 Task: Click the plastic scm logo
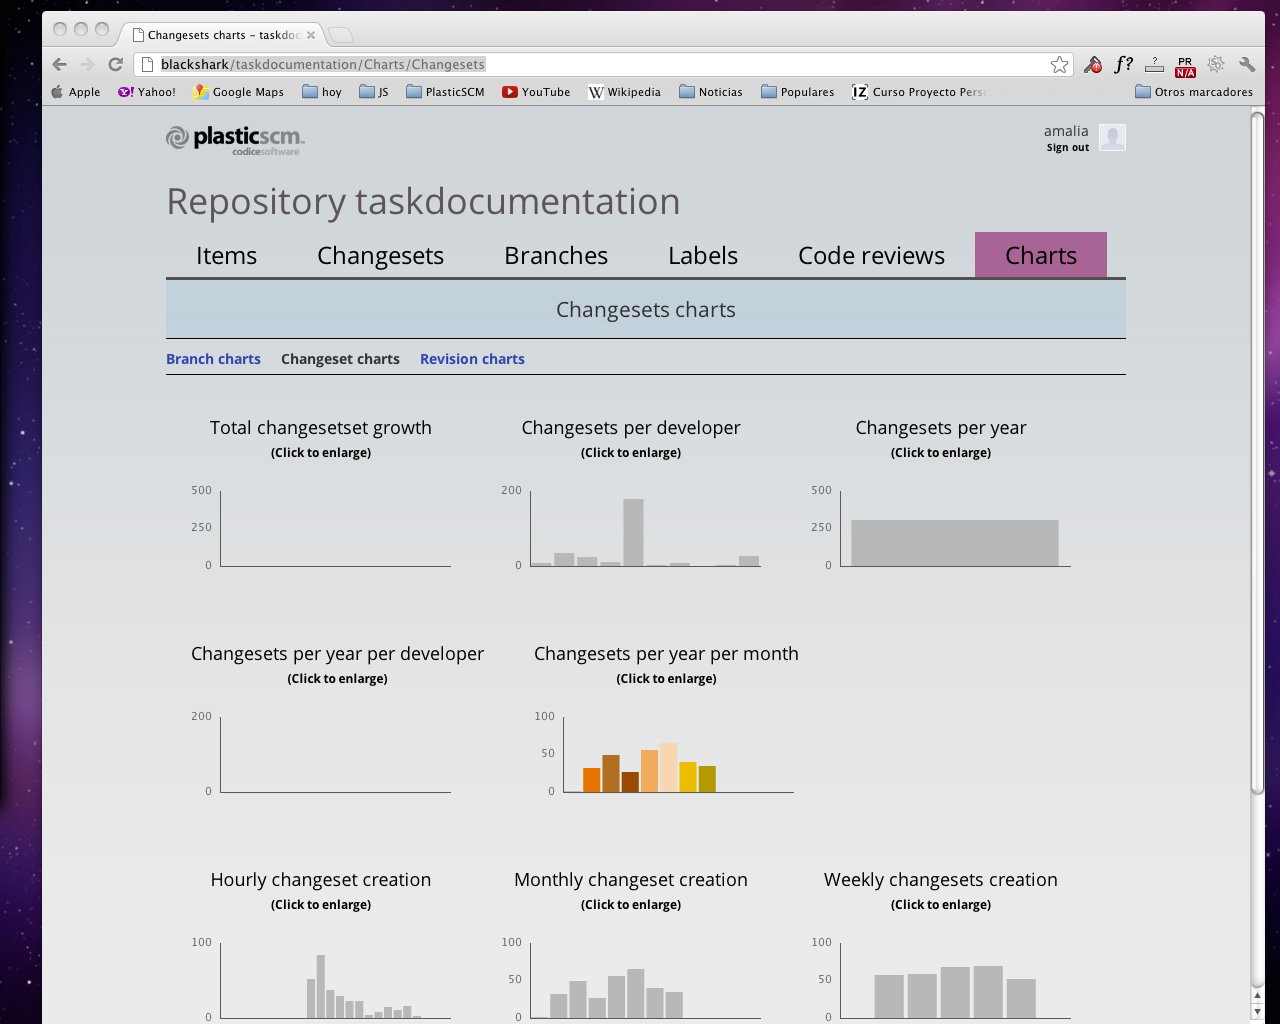pyautogui.click(x=234, y=140)
